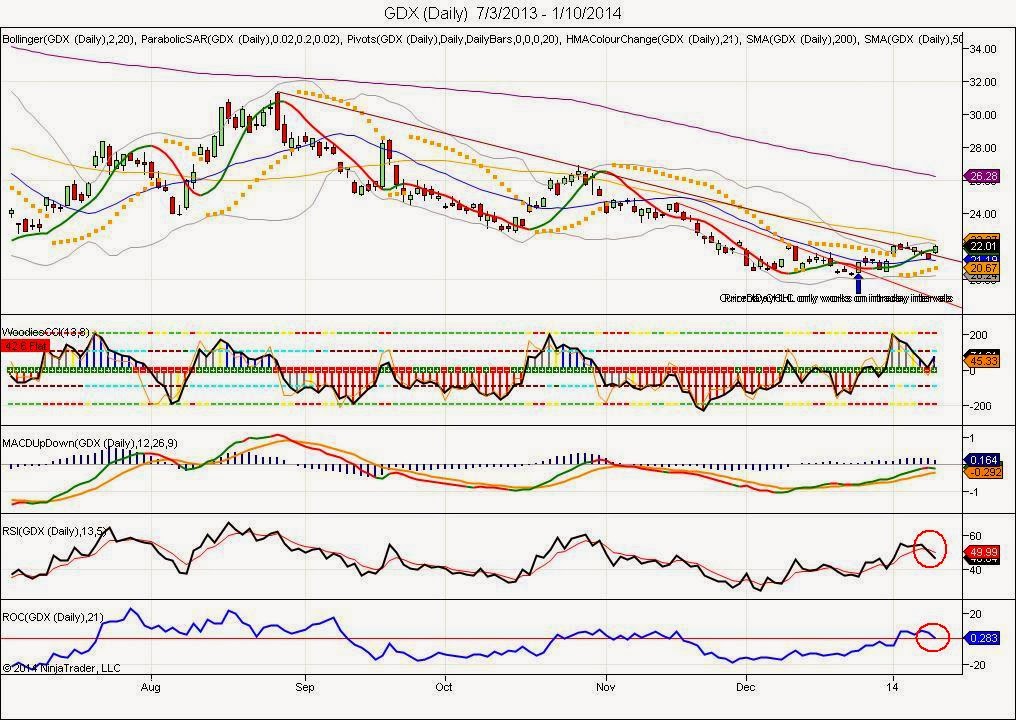Select the SMA(GDX (Daily),200) indicator label
The width and height of the screenshot is (1016, 720).
tap(801, 39)
